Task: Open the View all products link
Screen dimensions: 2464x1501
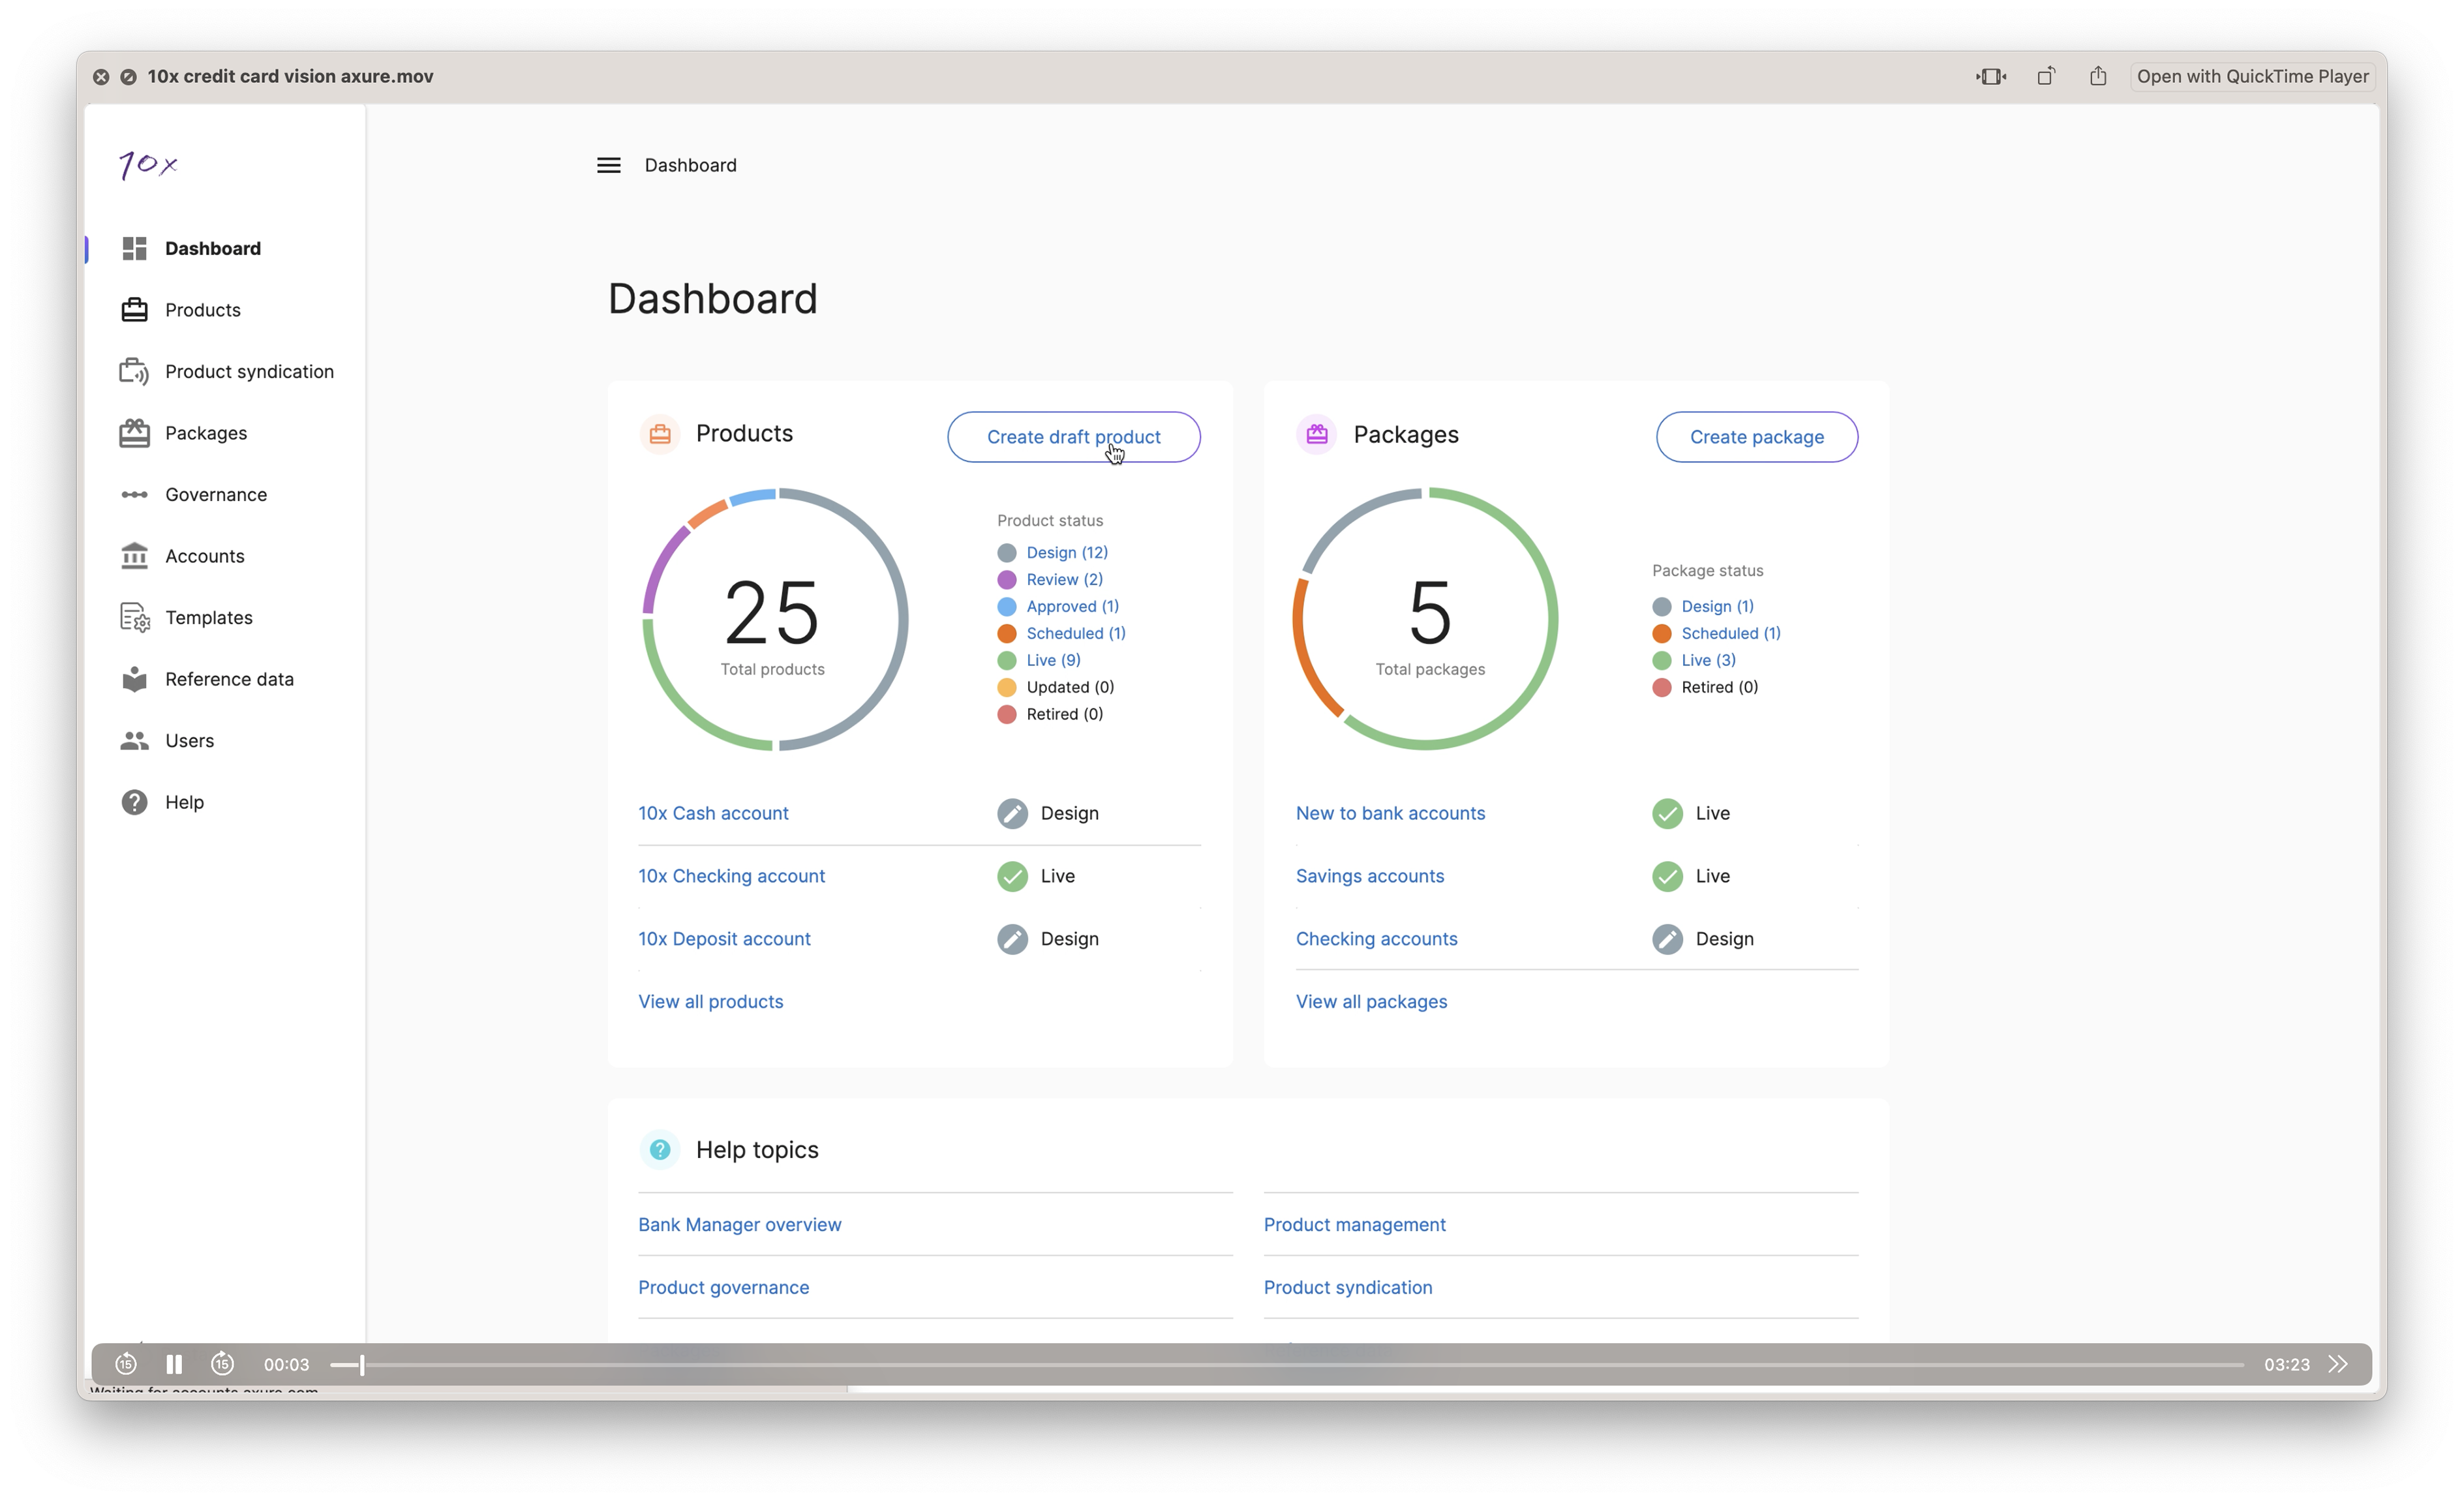Action: coord(710,1001)
